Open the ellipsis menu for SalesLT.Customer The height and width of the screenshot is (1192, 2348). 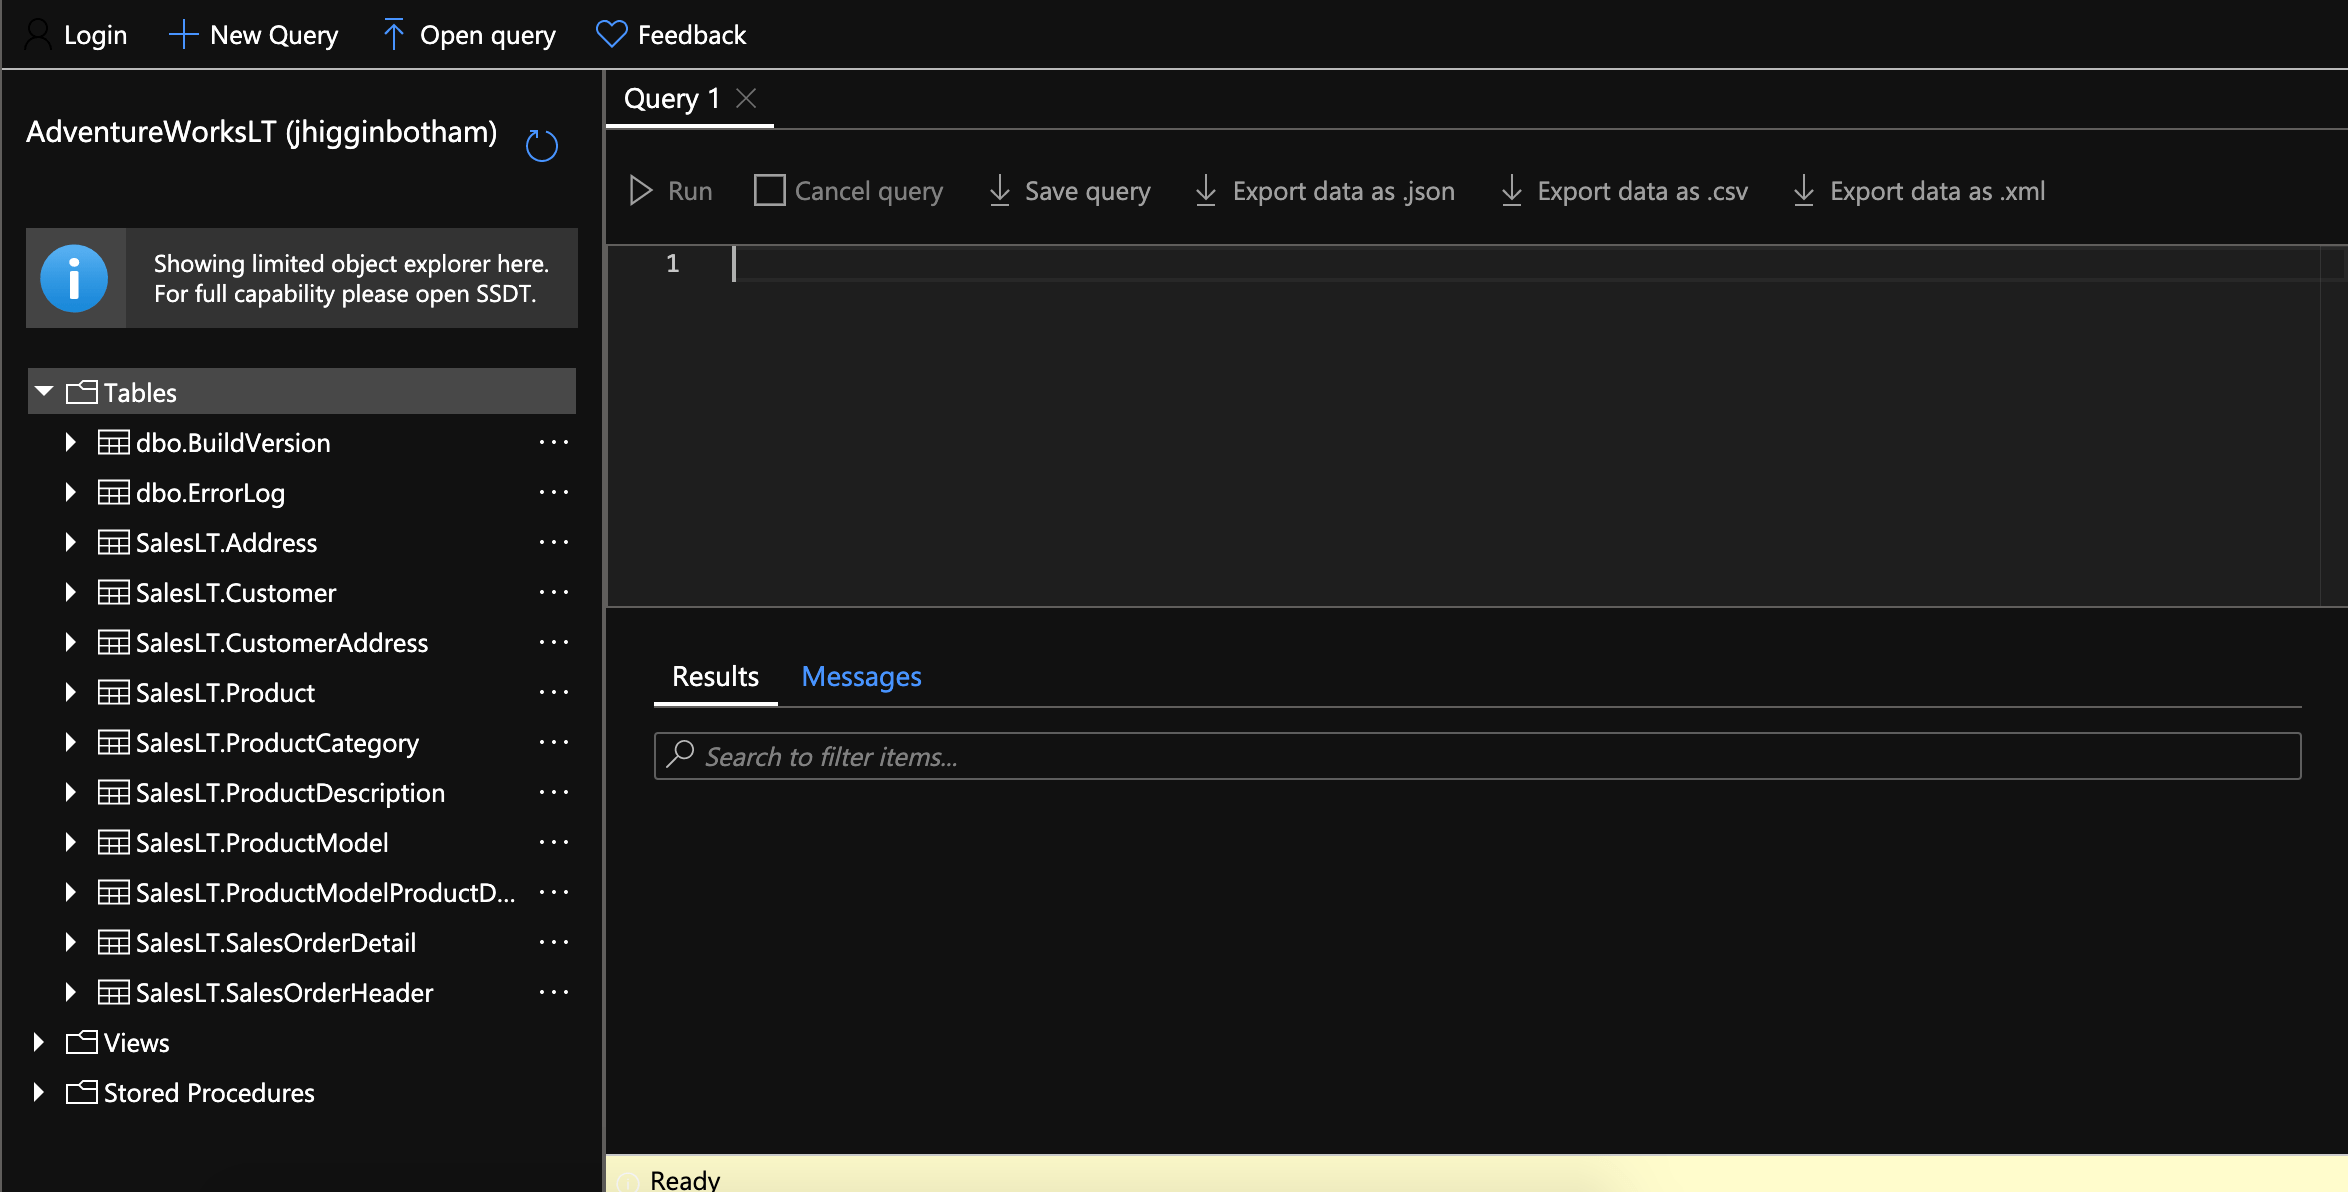(553, 593)
